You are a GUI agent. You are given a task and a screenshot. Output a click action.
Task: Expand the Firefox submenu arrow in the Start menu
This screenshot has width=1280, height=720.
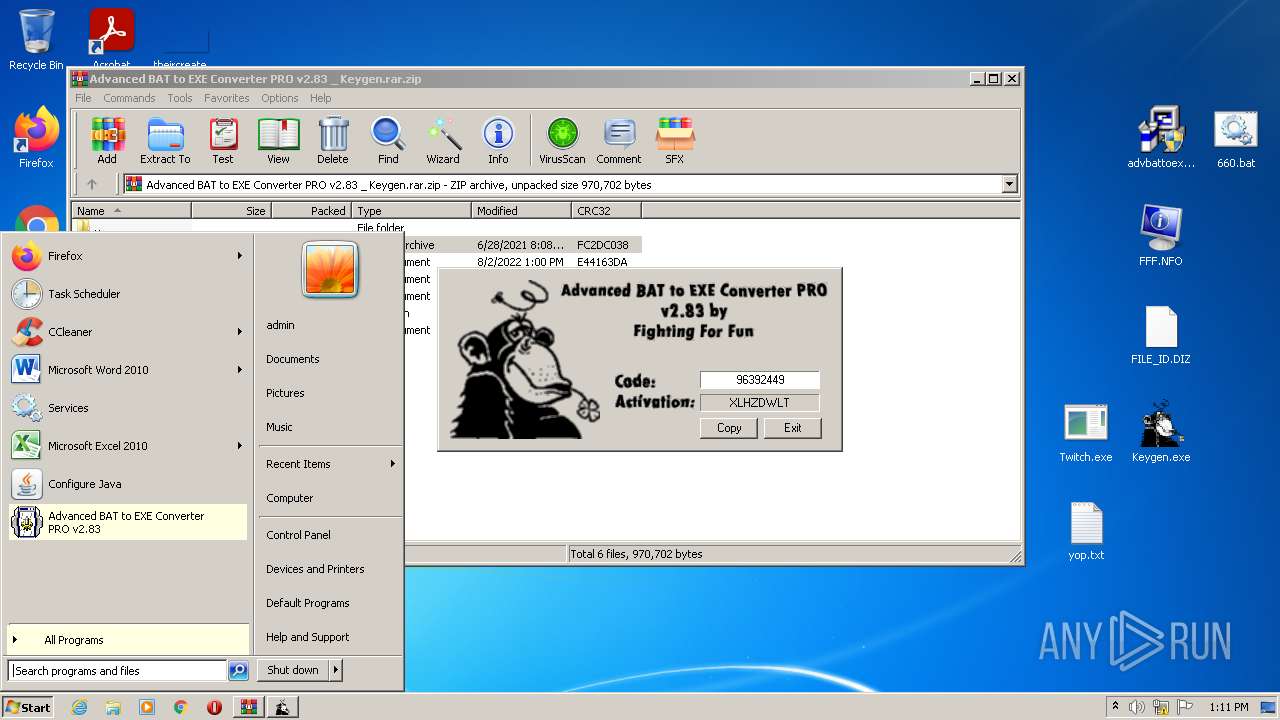[x=239, y=256]
